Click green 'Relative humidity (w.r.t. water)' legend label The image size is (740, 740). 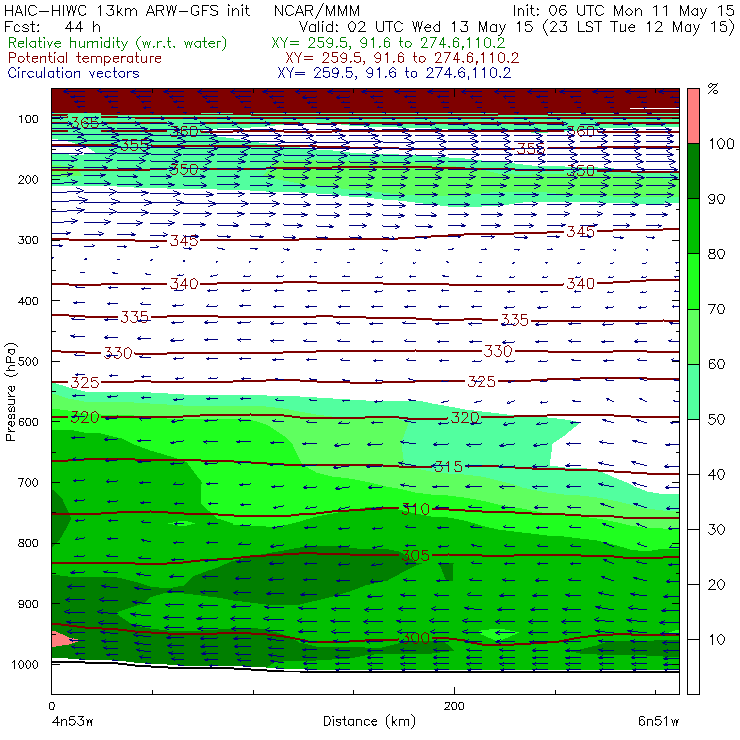coord(118,43)
